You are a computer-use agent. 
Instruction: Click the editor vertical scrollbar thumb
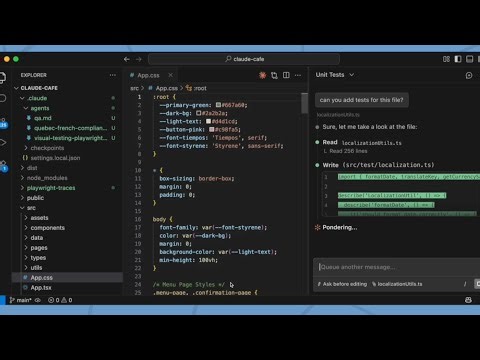click(x=304, y=103)
